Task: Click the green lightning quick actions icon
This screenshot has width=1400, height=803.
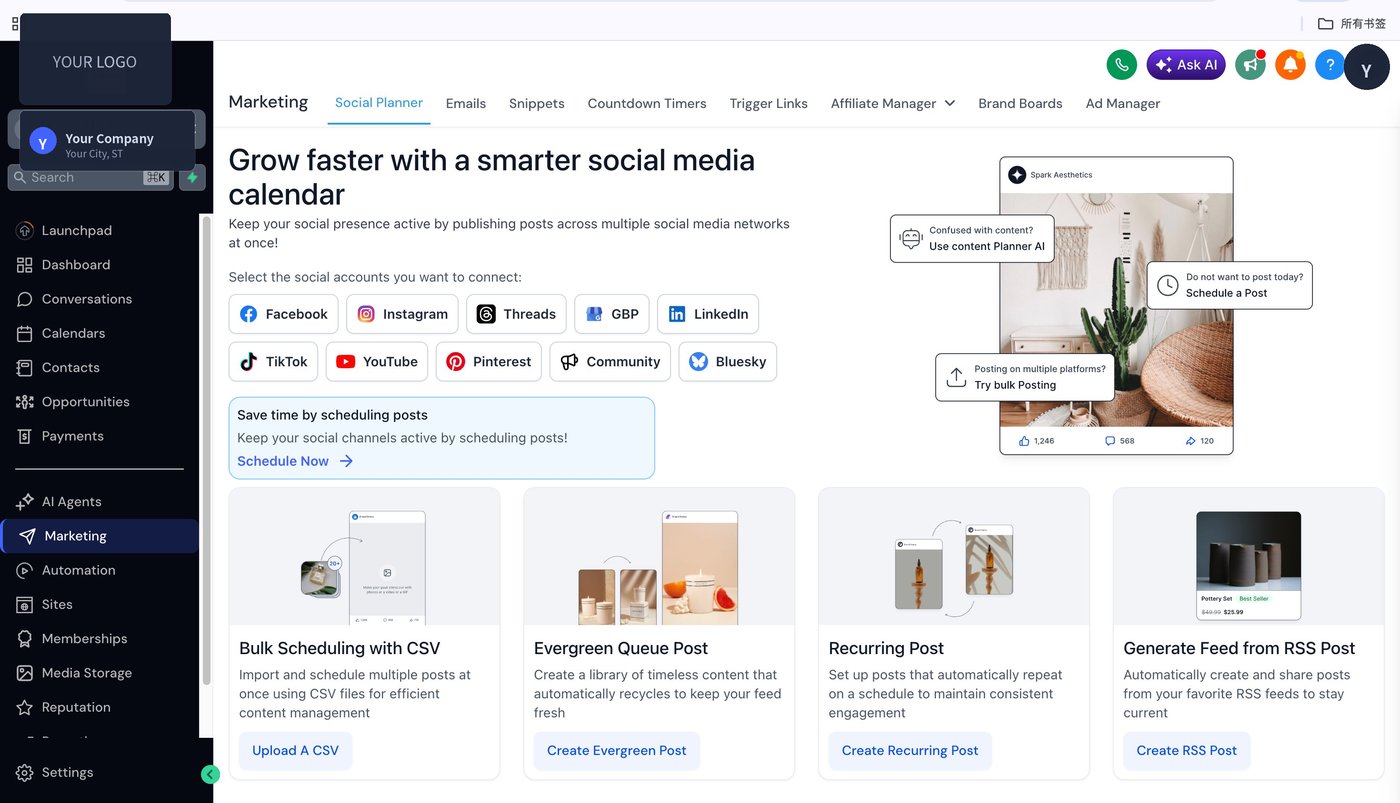Action: click(x=193, y=177)
